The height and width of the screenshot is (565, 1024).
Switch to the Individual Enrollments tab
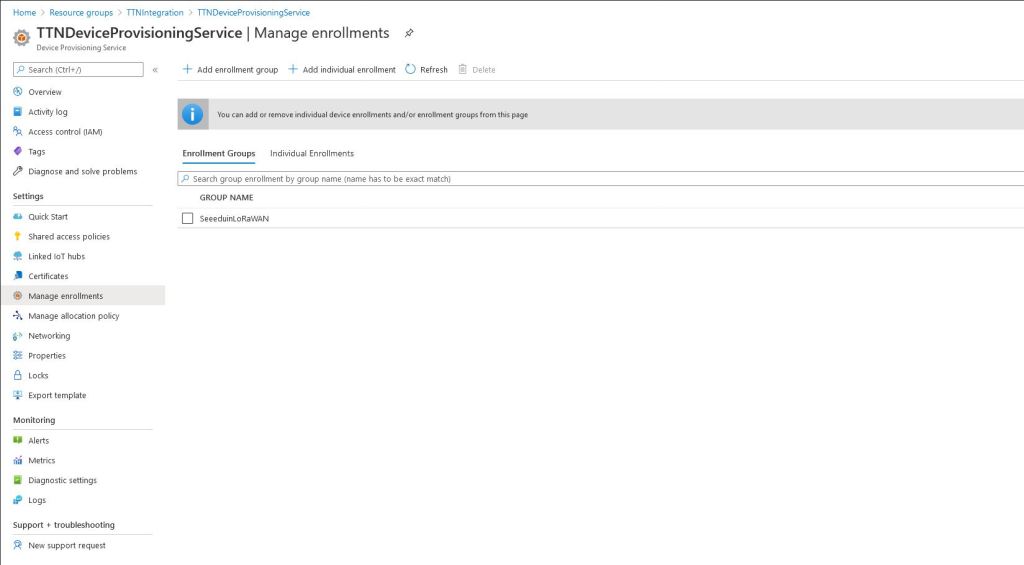[312, 154]
